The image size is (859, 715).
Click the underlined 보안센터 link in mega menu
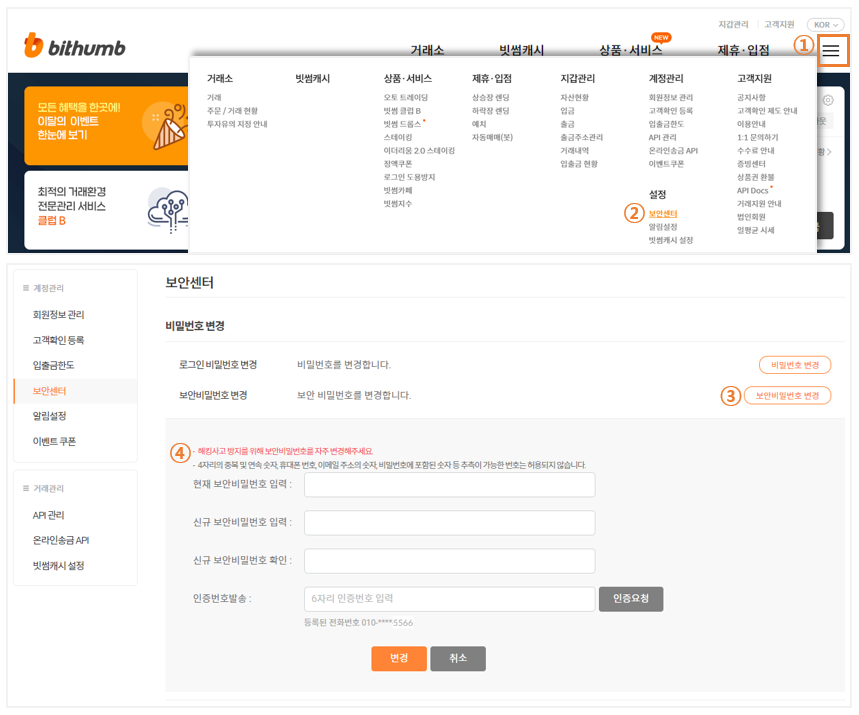pos(663,214)
